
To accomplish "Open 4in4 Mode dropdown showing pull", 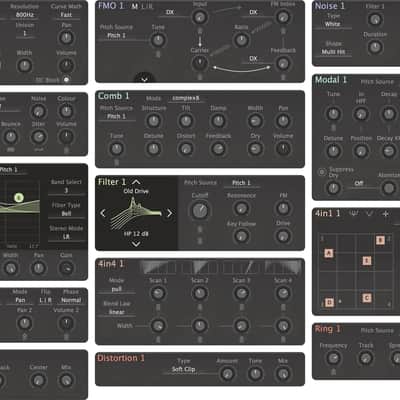I will click(x=116, y=289).
